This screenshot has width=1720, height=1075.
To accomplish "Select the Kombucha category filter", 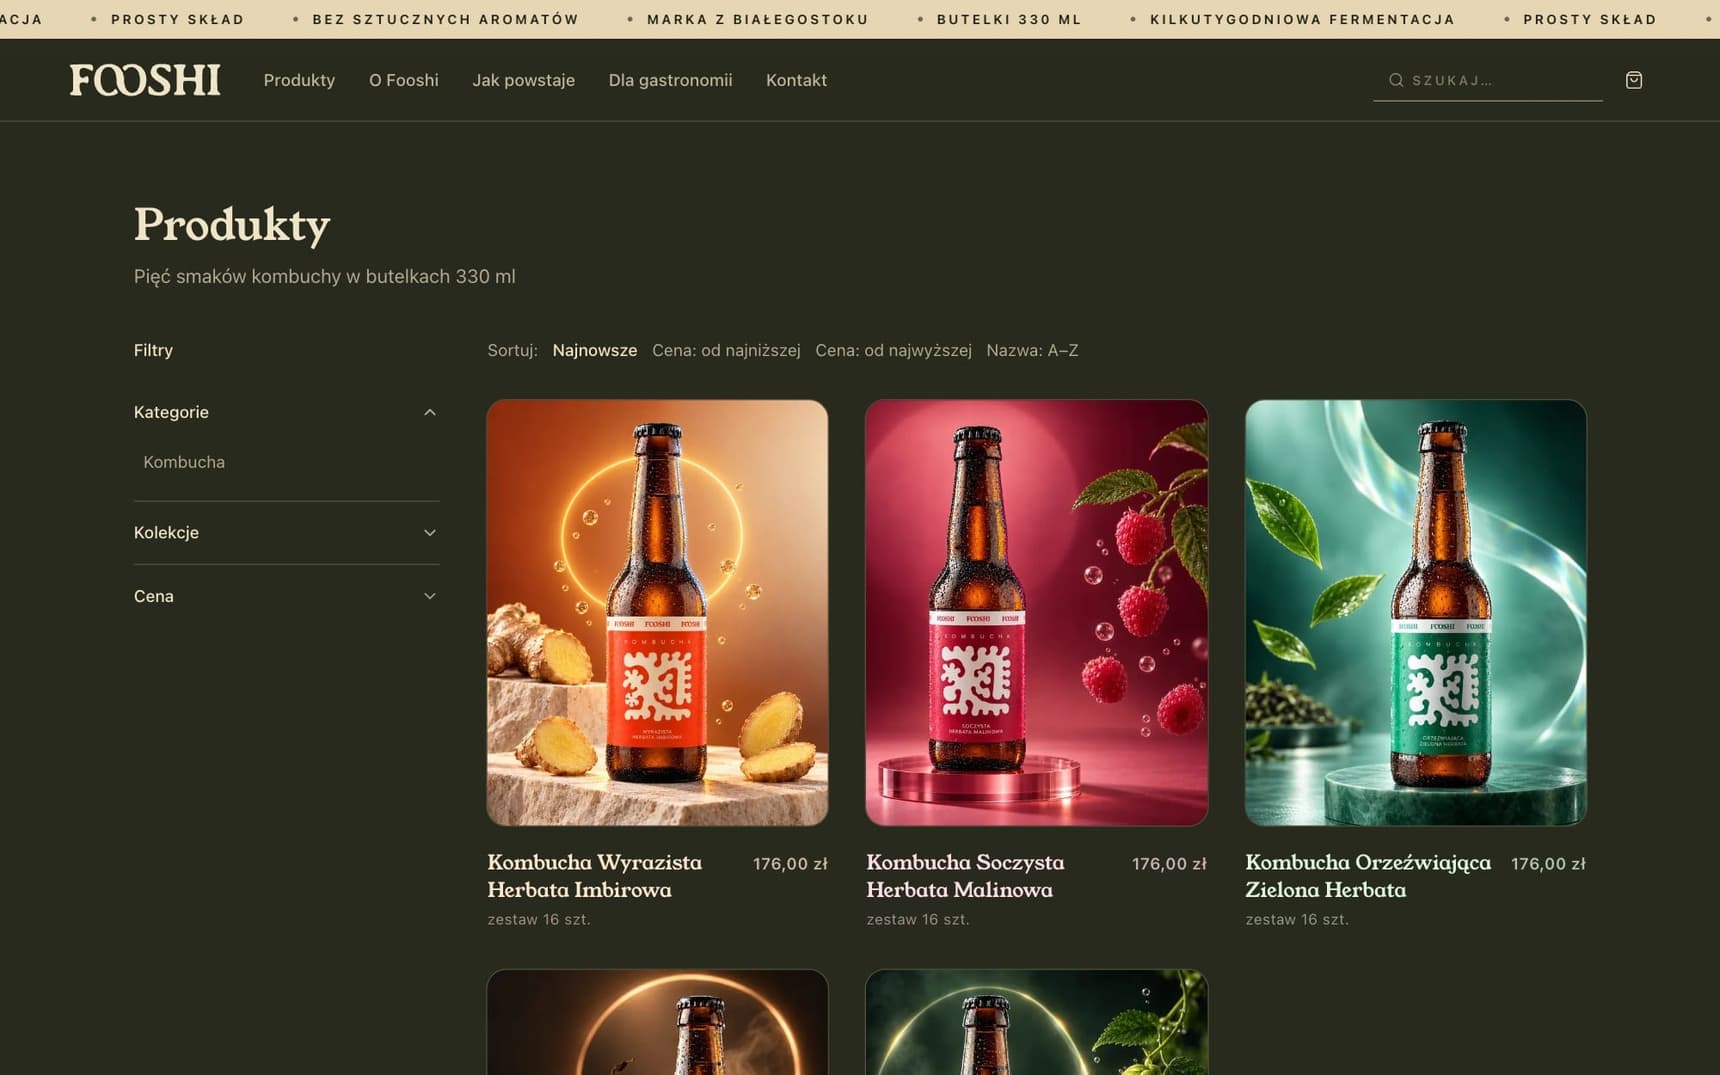I will click(x=184, y=462).
